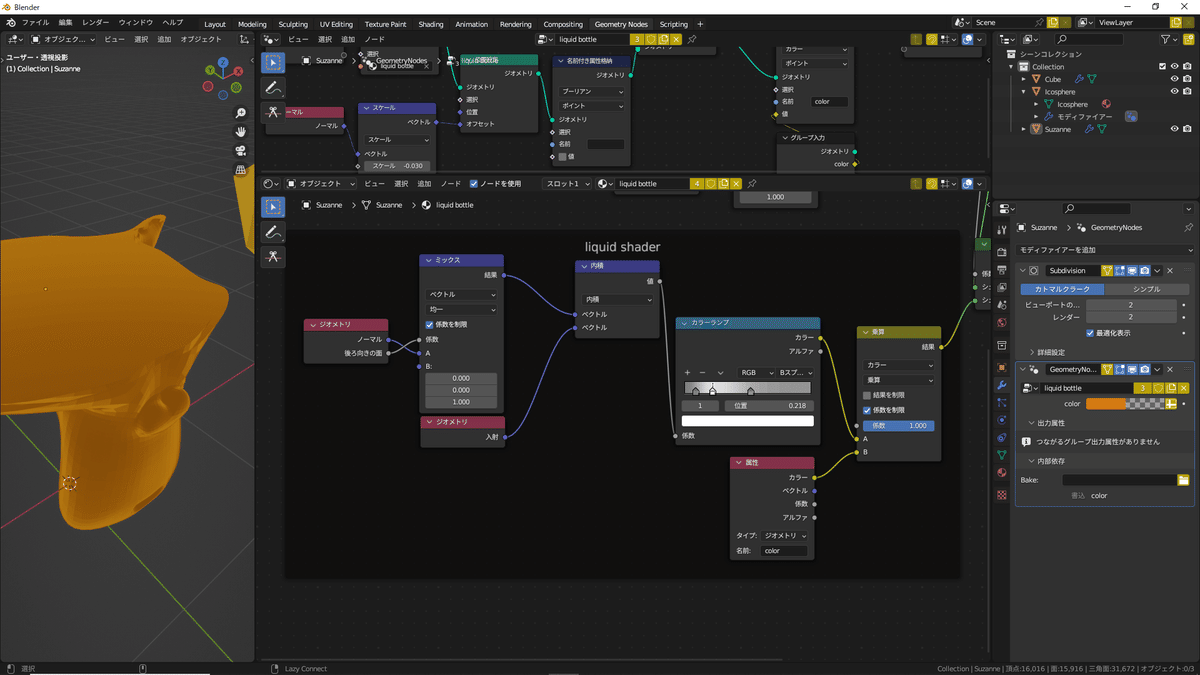Image resolution: width=1200 pixels, height=675 pixels.
Task: Switch to the Layout workspace tab
Action: pyautogui.click(x=215, y=24)
